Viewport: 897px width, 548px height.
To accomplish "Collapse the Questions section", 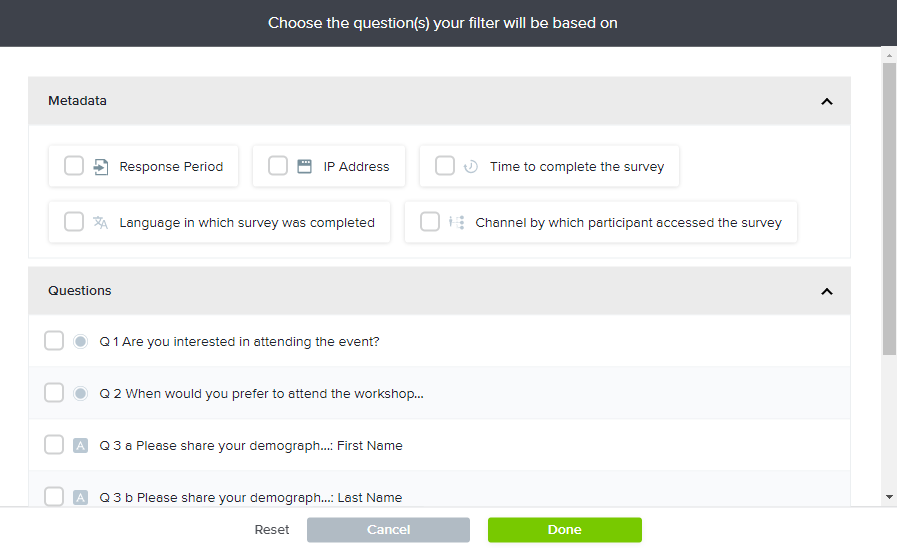I will point(826,291).
